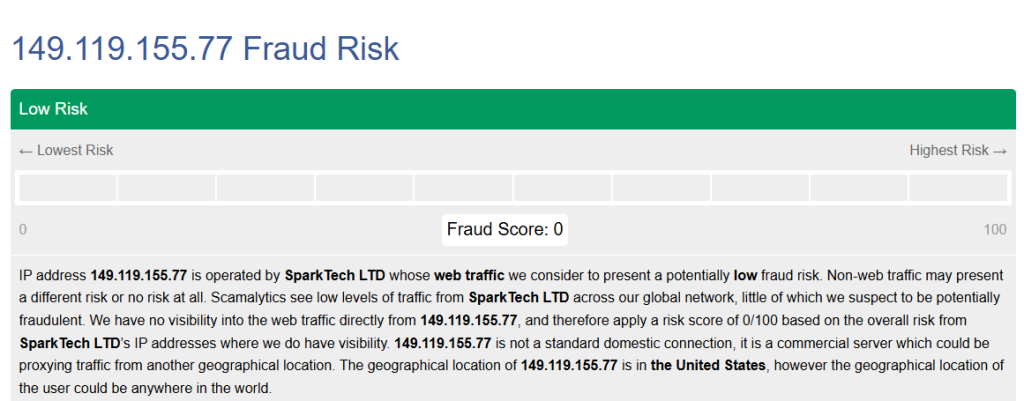Click the ninth segment of the risk meter
1024x401 pixels.
858,188
